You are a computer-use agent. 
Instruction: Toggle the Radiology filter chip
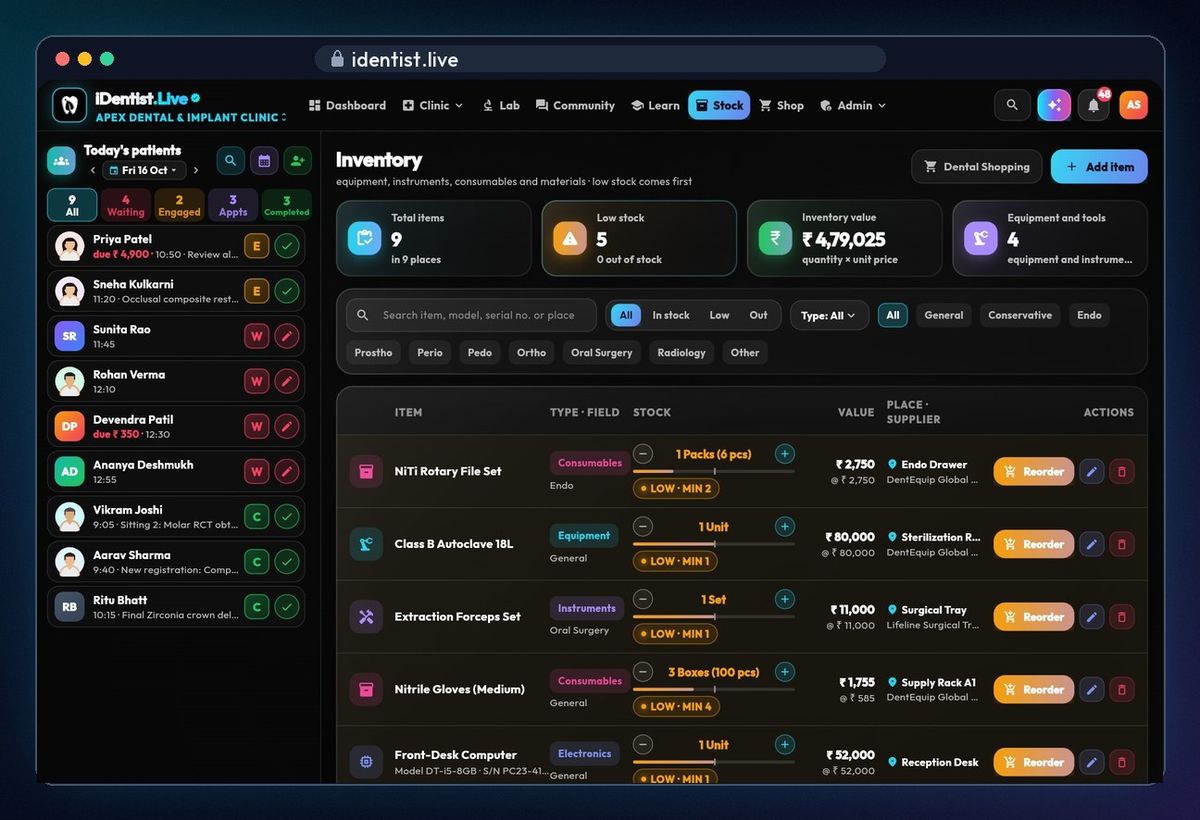[x=681, y=352]
